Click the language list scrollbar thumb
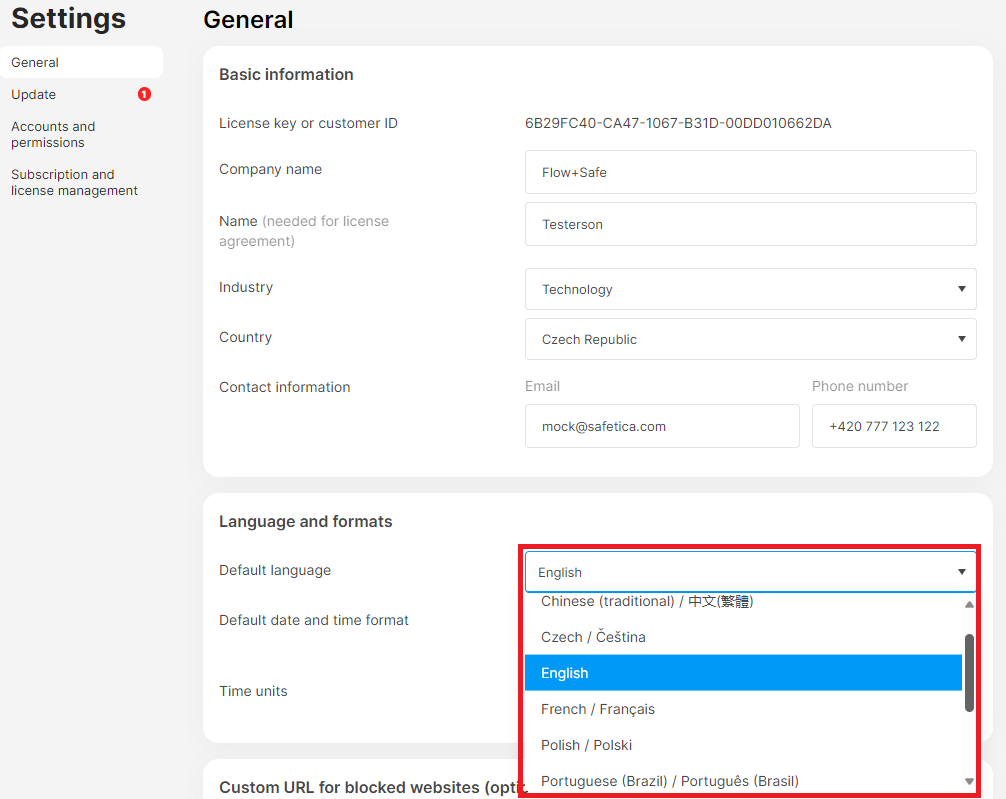 (969, 673)
